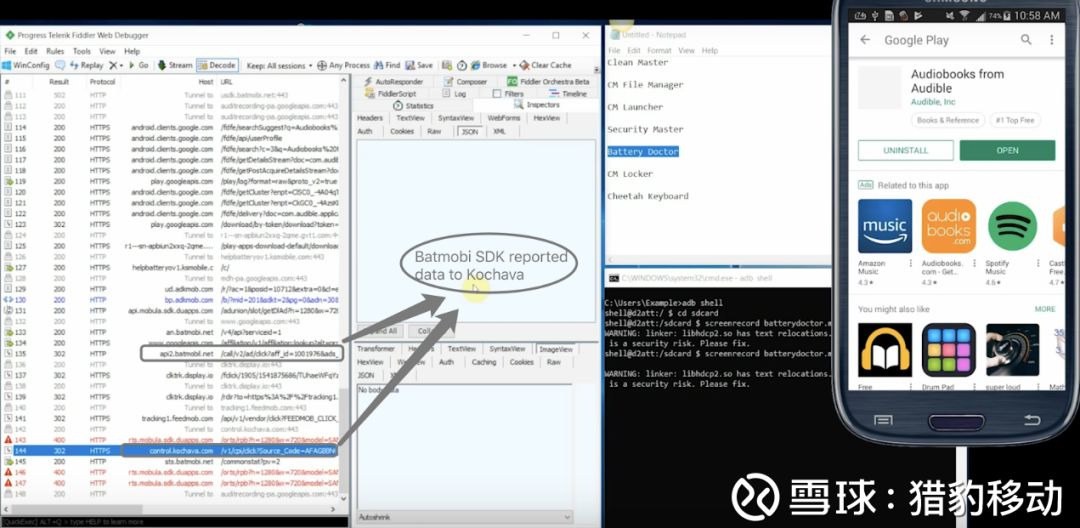This screenshot has height=528, width=1080.
Task: Tap the back arrow in Google Play
Action: 865,40
